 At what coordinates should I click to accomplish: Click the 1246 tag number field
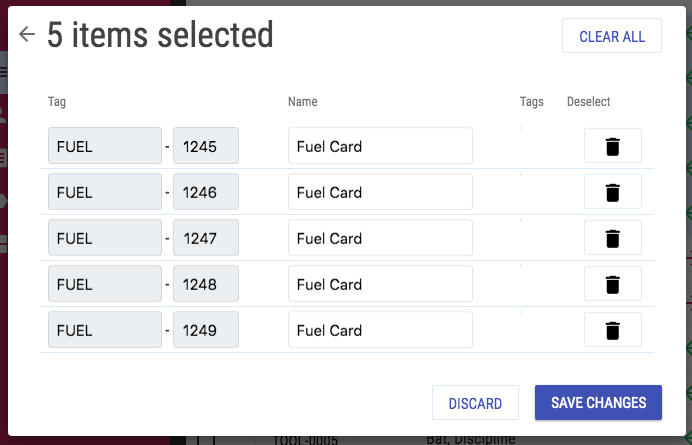206,192
